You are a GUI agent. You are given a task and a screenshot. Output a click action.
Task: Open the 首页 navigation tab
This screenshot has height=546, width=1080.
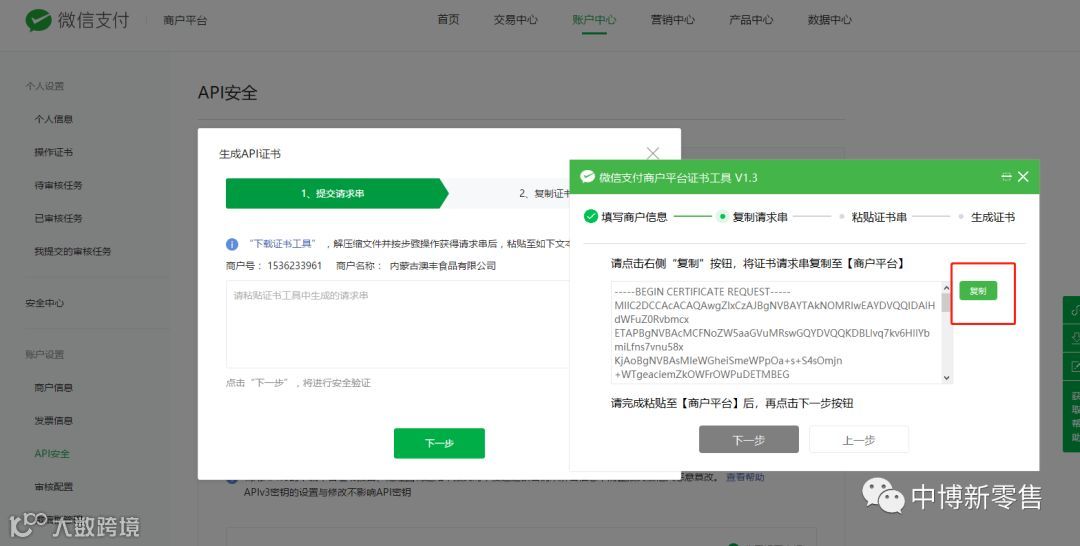[448, 19]
